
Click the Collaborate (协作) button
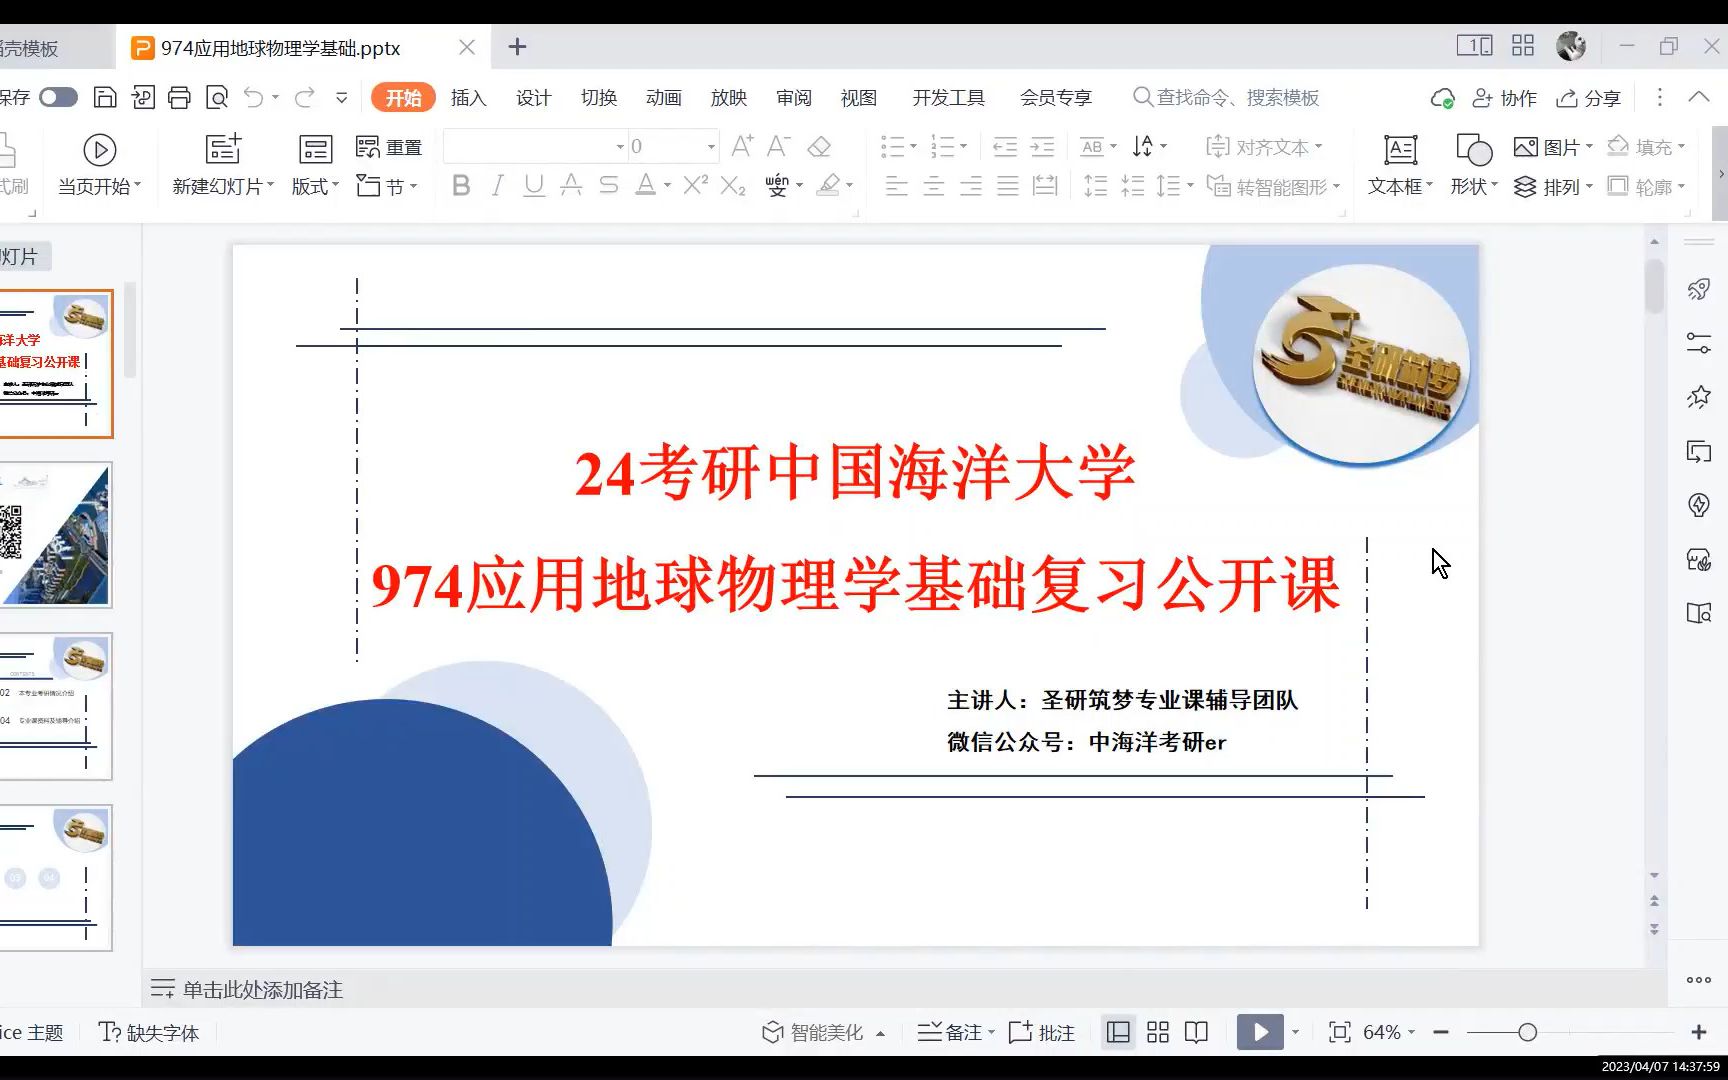click(1504, 98)
